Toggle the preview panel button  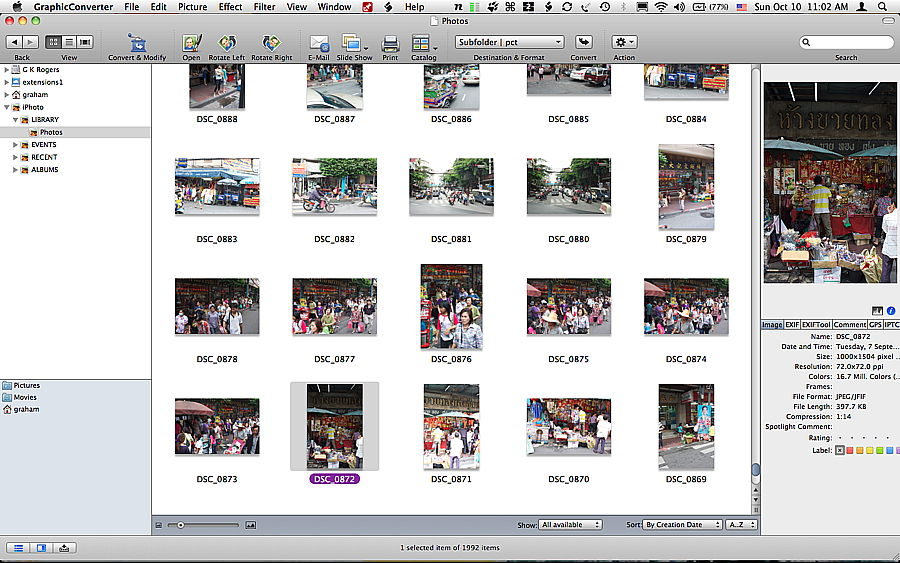tap(41, 548)
